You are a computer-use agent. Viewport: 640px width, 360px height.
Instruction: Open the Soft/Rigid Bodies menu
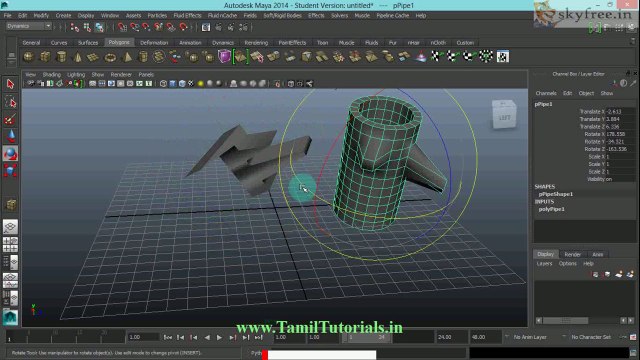click(282, 16)
